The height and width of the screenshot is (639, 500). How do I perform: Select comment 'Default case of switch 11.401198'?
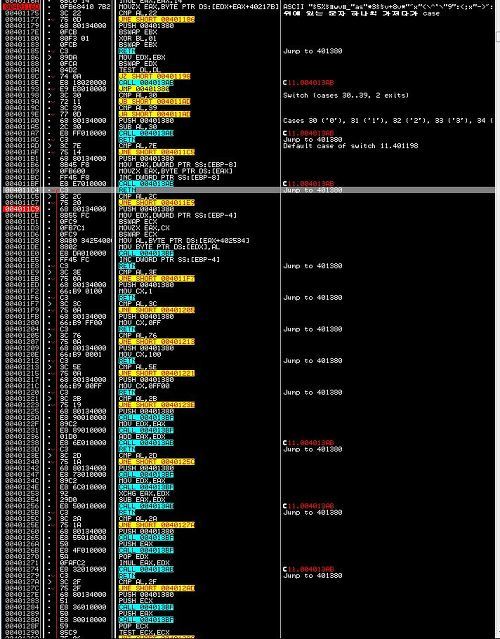click(350, 146)
